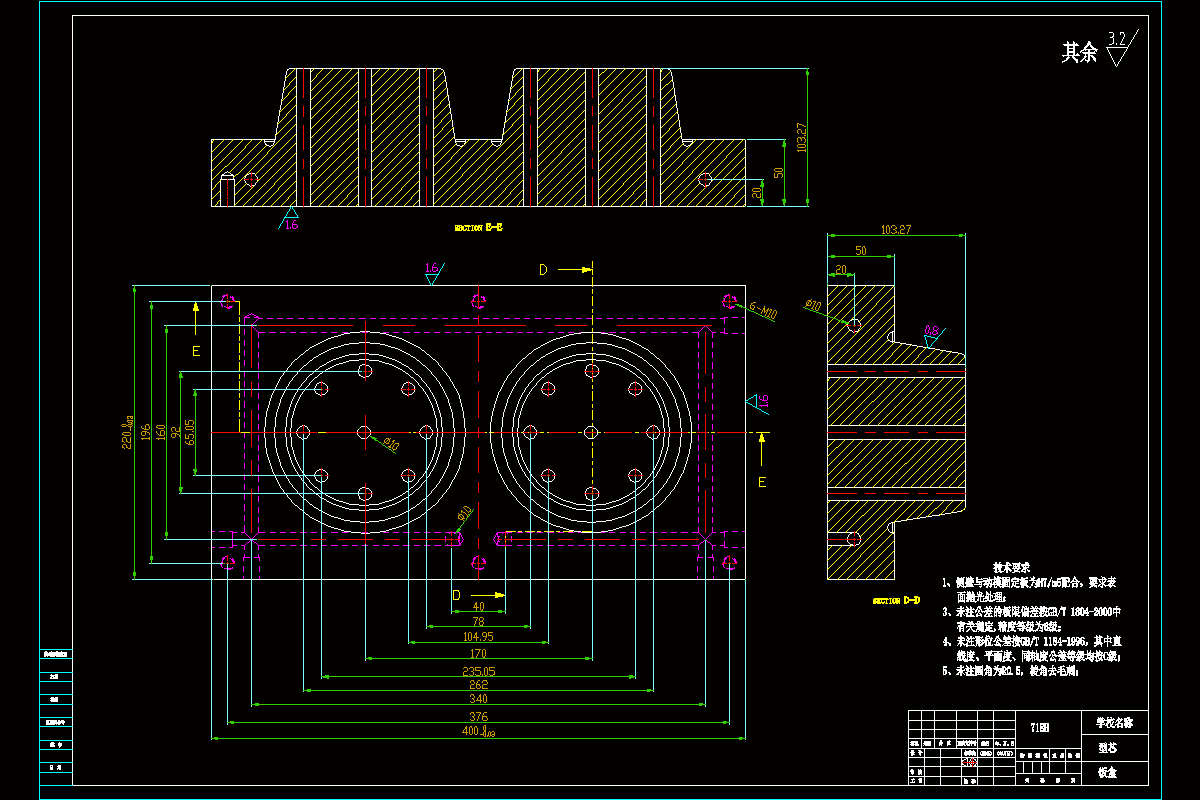Select the vertical 103.27 dimension in section E-E
The height and width of the screenshot is (800, 1200).
point(801,137)
